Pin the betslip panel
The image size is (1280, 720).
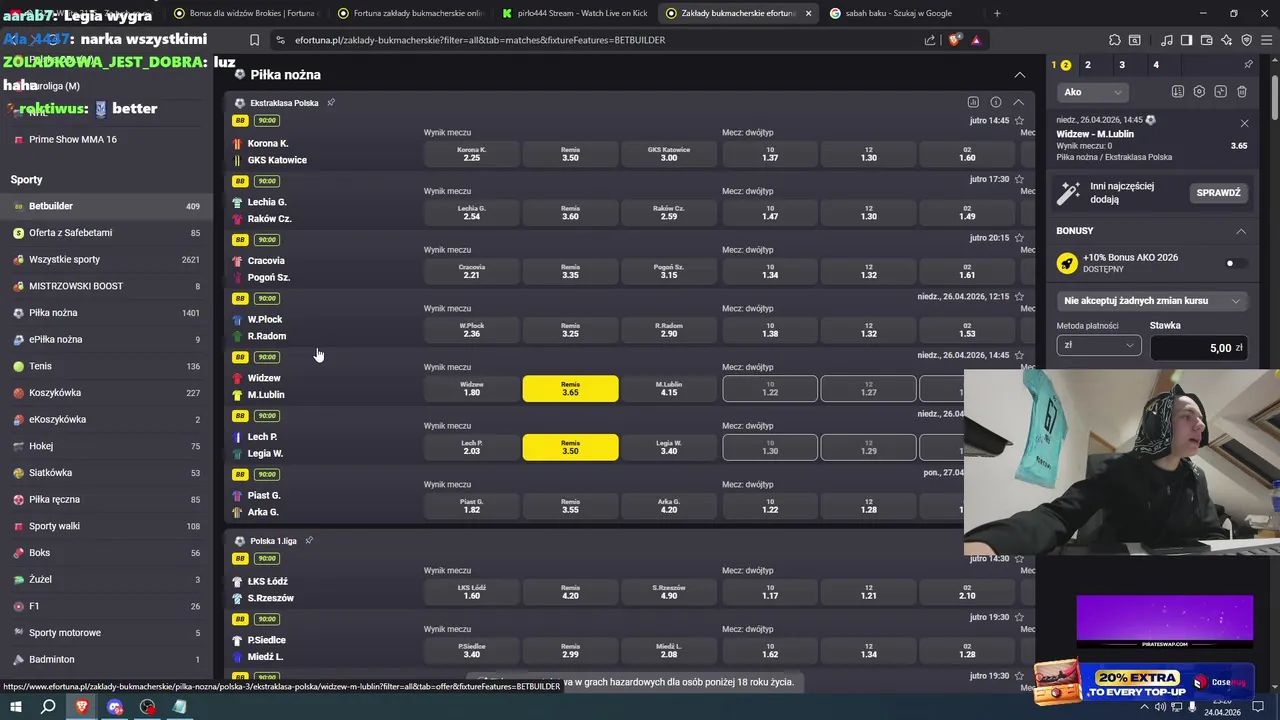click(1248, 65)
